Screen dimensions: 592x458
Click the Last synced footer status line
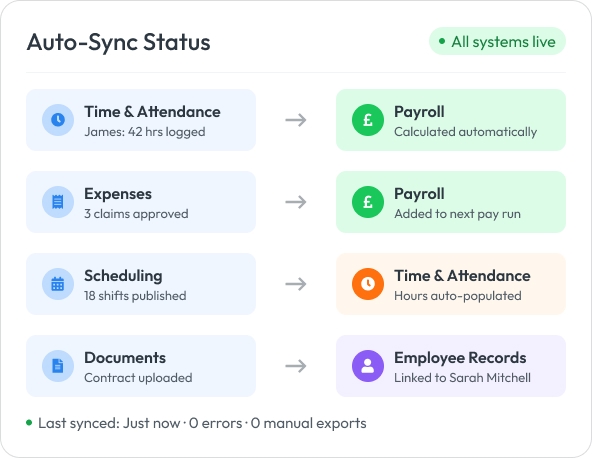tap(196, 423)
